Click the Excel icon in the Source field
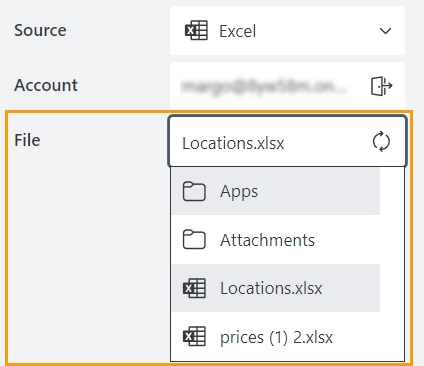This screenshot has width=424, height=366. point(196,30)
